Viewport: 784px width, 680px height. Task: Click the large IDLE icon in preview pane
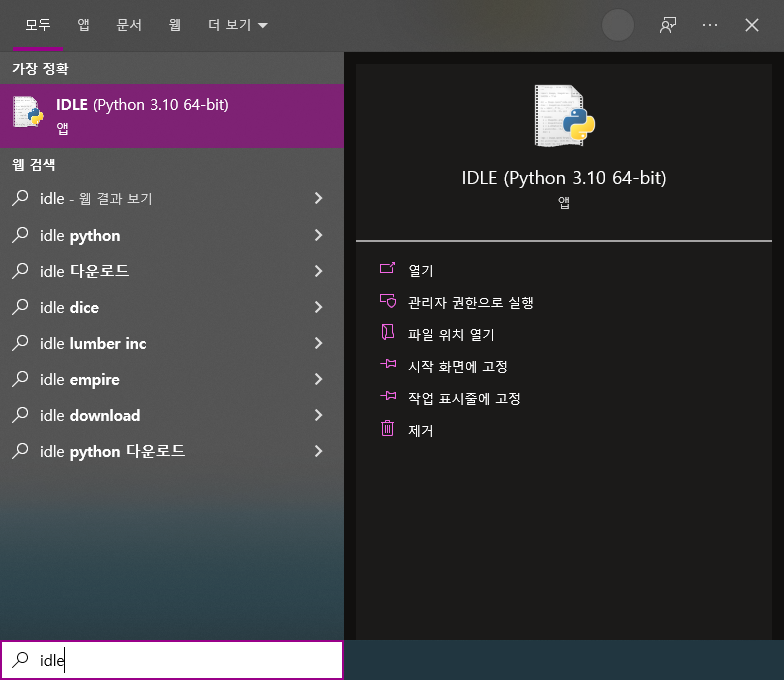click(x=564, y=116)
